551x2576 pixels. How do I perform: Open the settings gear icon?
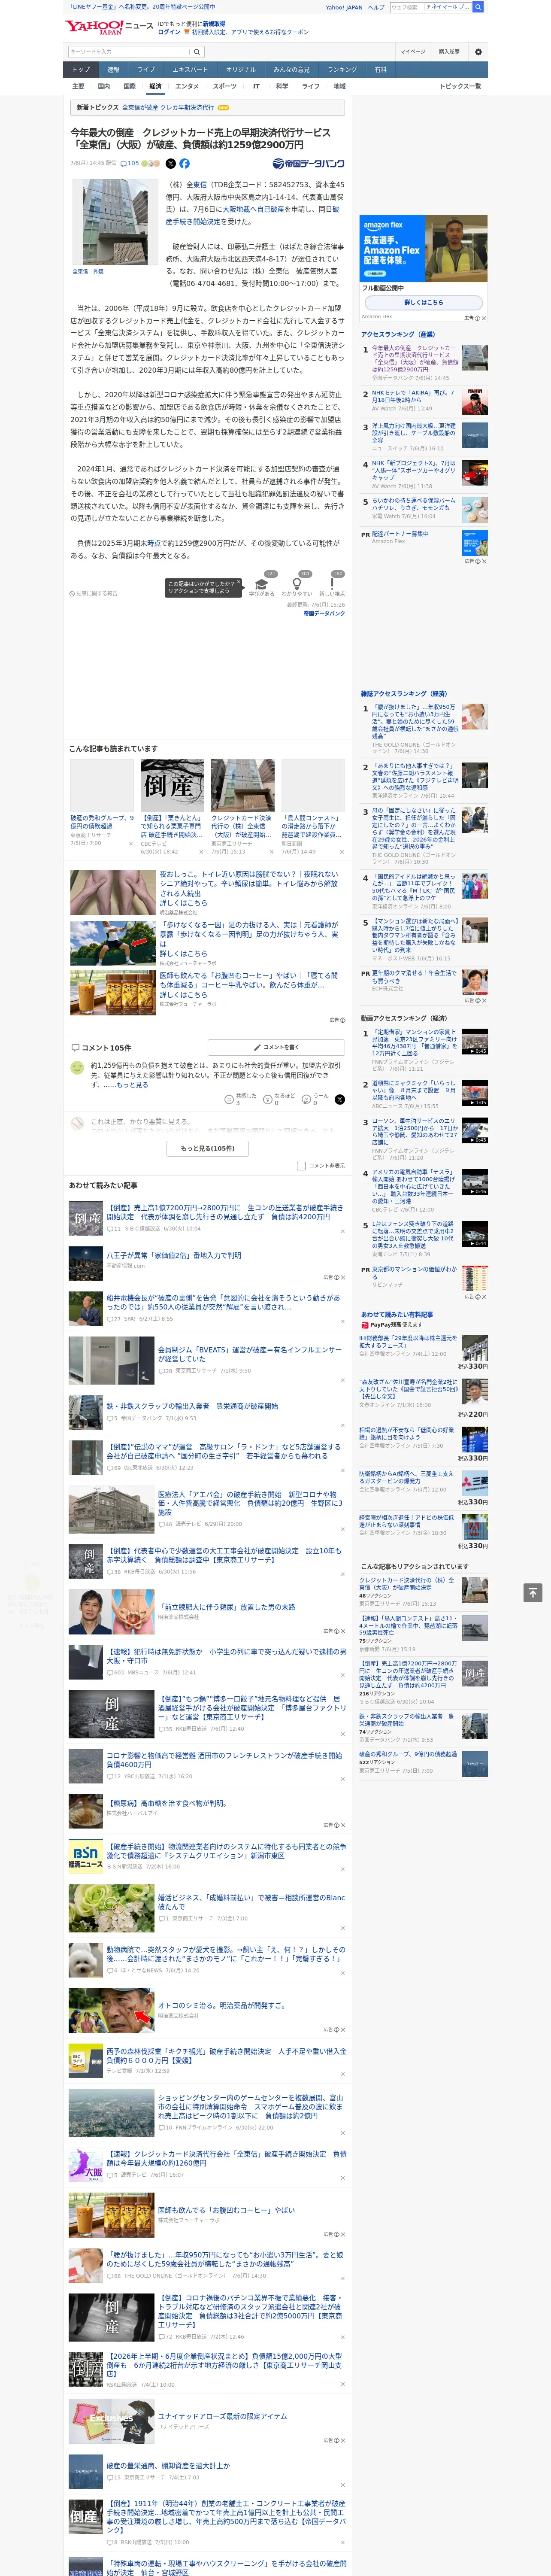pyautogui.click(x=478, y=52)
